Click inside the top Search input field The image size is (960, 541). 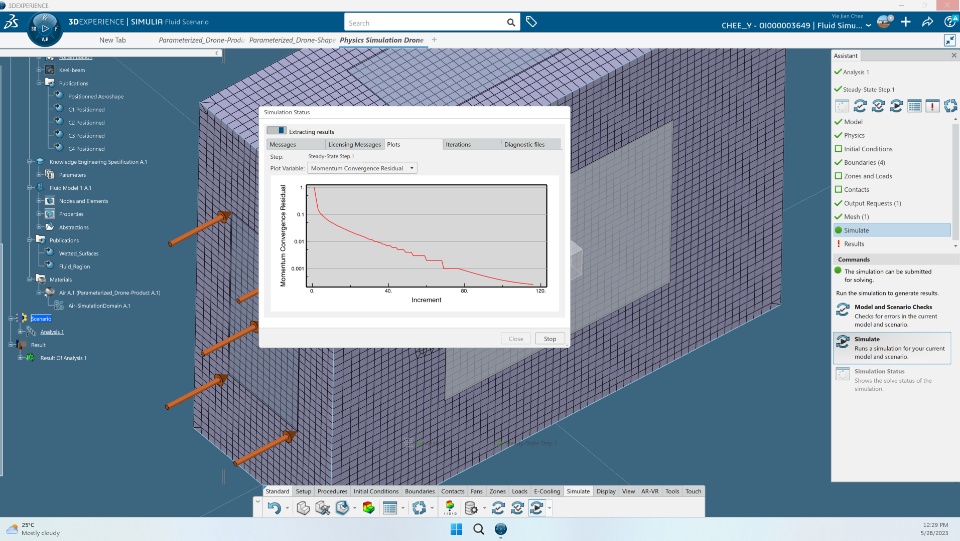pos(425,23)
